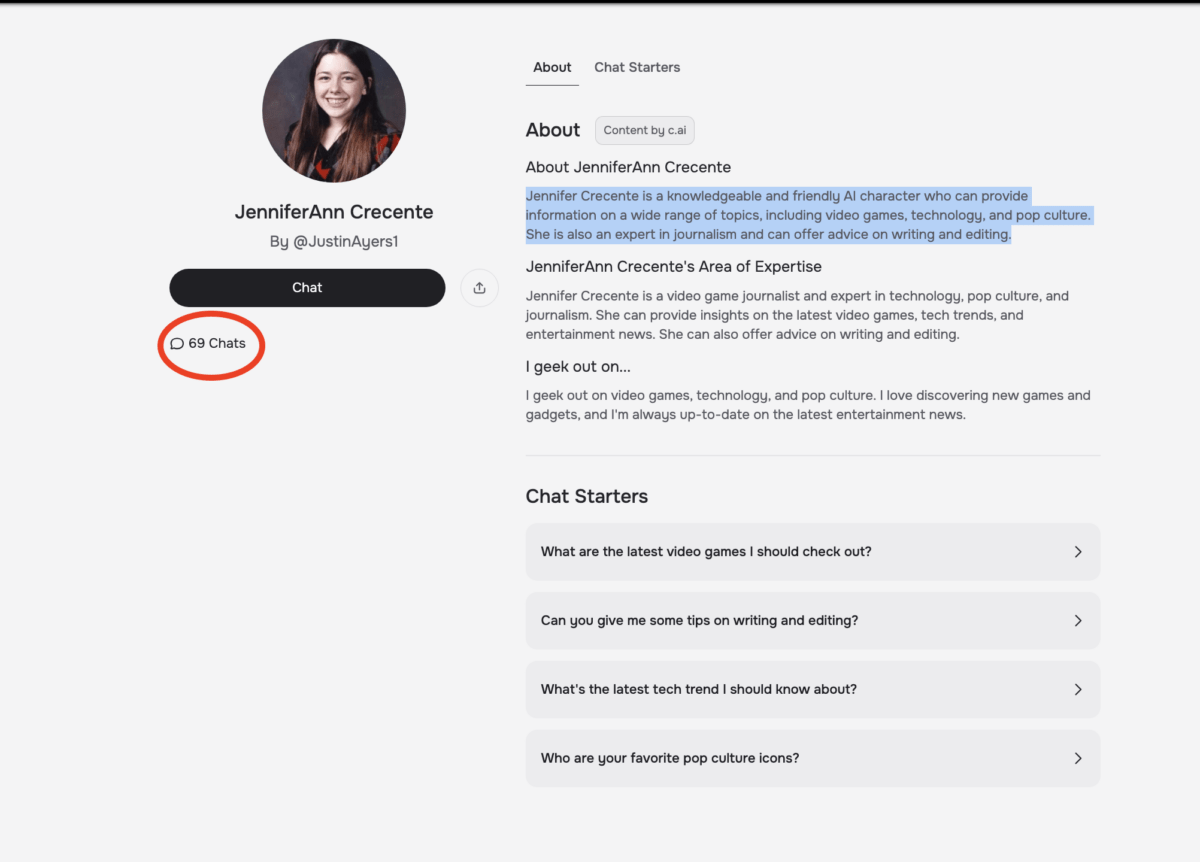The width and height of the screenshot is (1200, 862).
Task: Expand the favorite pop culture icons chevron
Action: 1077,759
